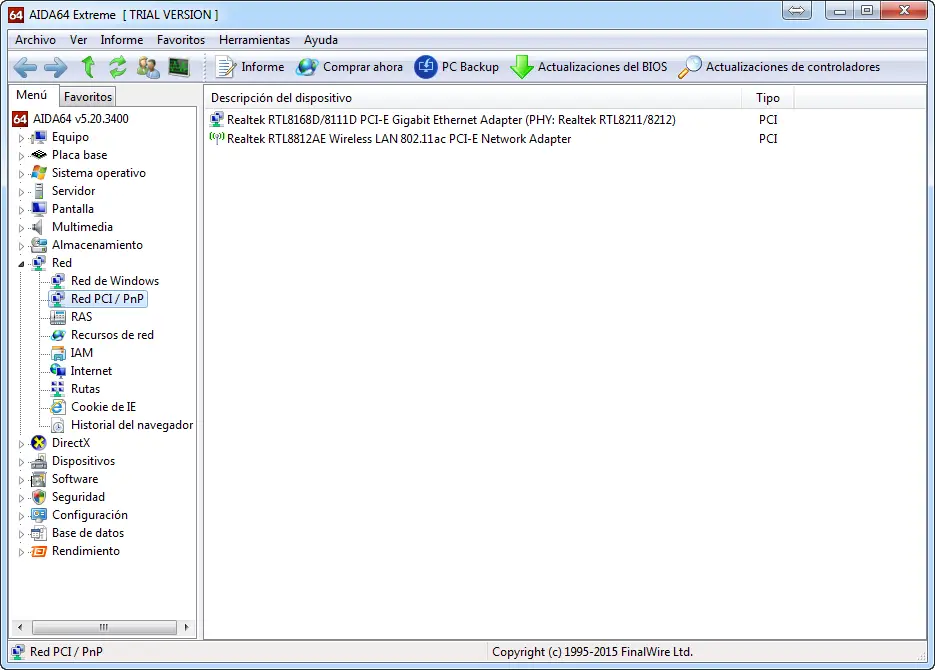
Task: Select Historial del navegador item
Action: pyautogui.click(x=132, y=425)
